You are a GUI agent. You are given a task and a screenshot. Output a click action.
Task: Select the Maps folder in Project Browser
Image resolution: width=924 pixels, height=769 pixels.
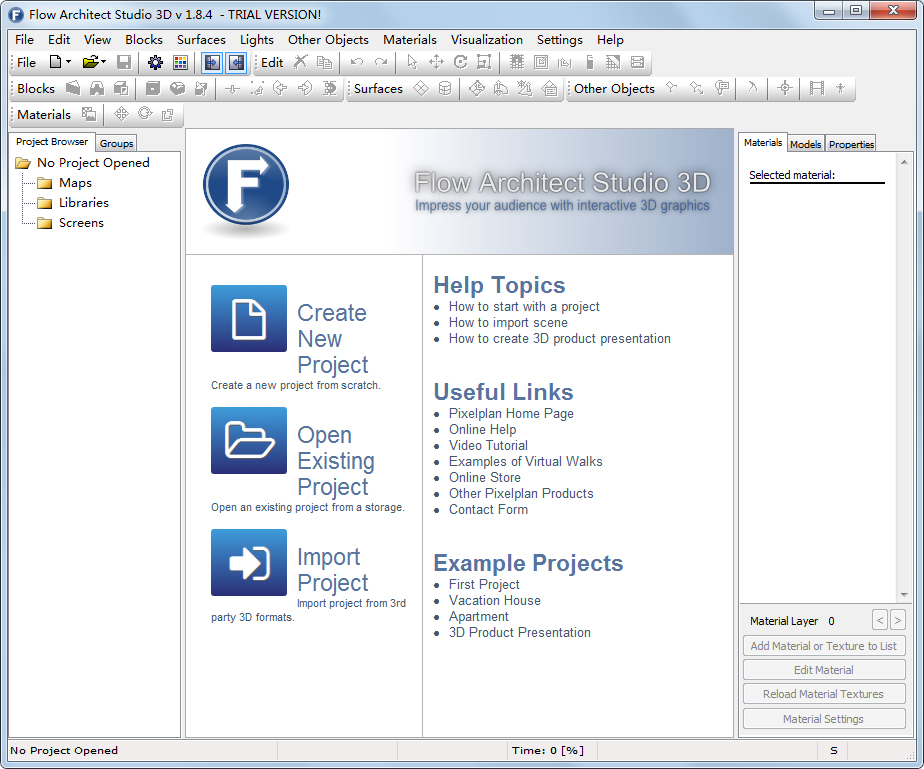pyautogui.click(x=75, y=183)
